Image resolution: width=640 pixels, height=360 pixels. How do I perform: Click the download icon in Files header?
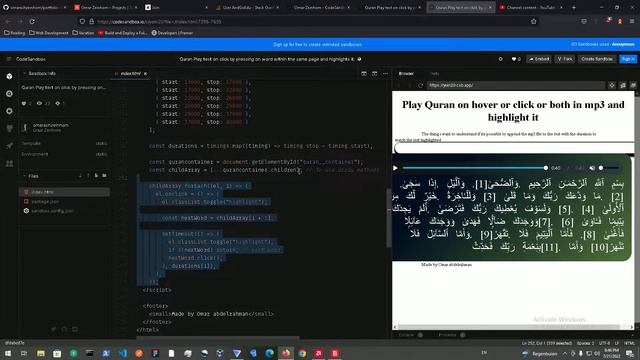click(80, 176)
